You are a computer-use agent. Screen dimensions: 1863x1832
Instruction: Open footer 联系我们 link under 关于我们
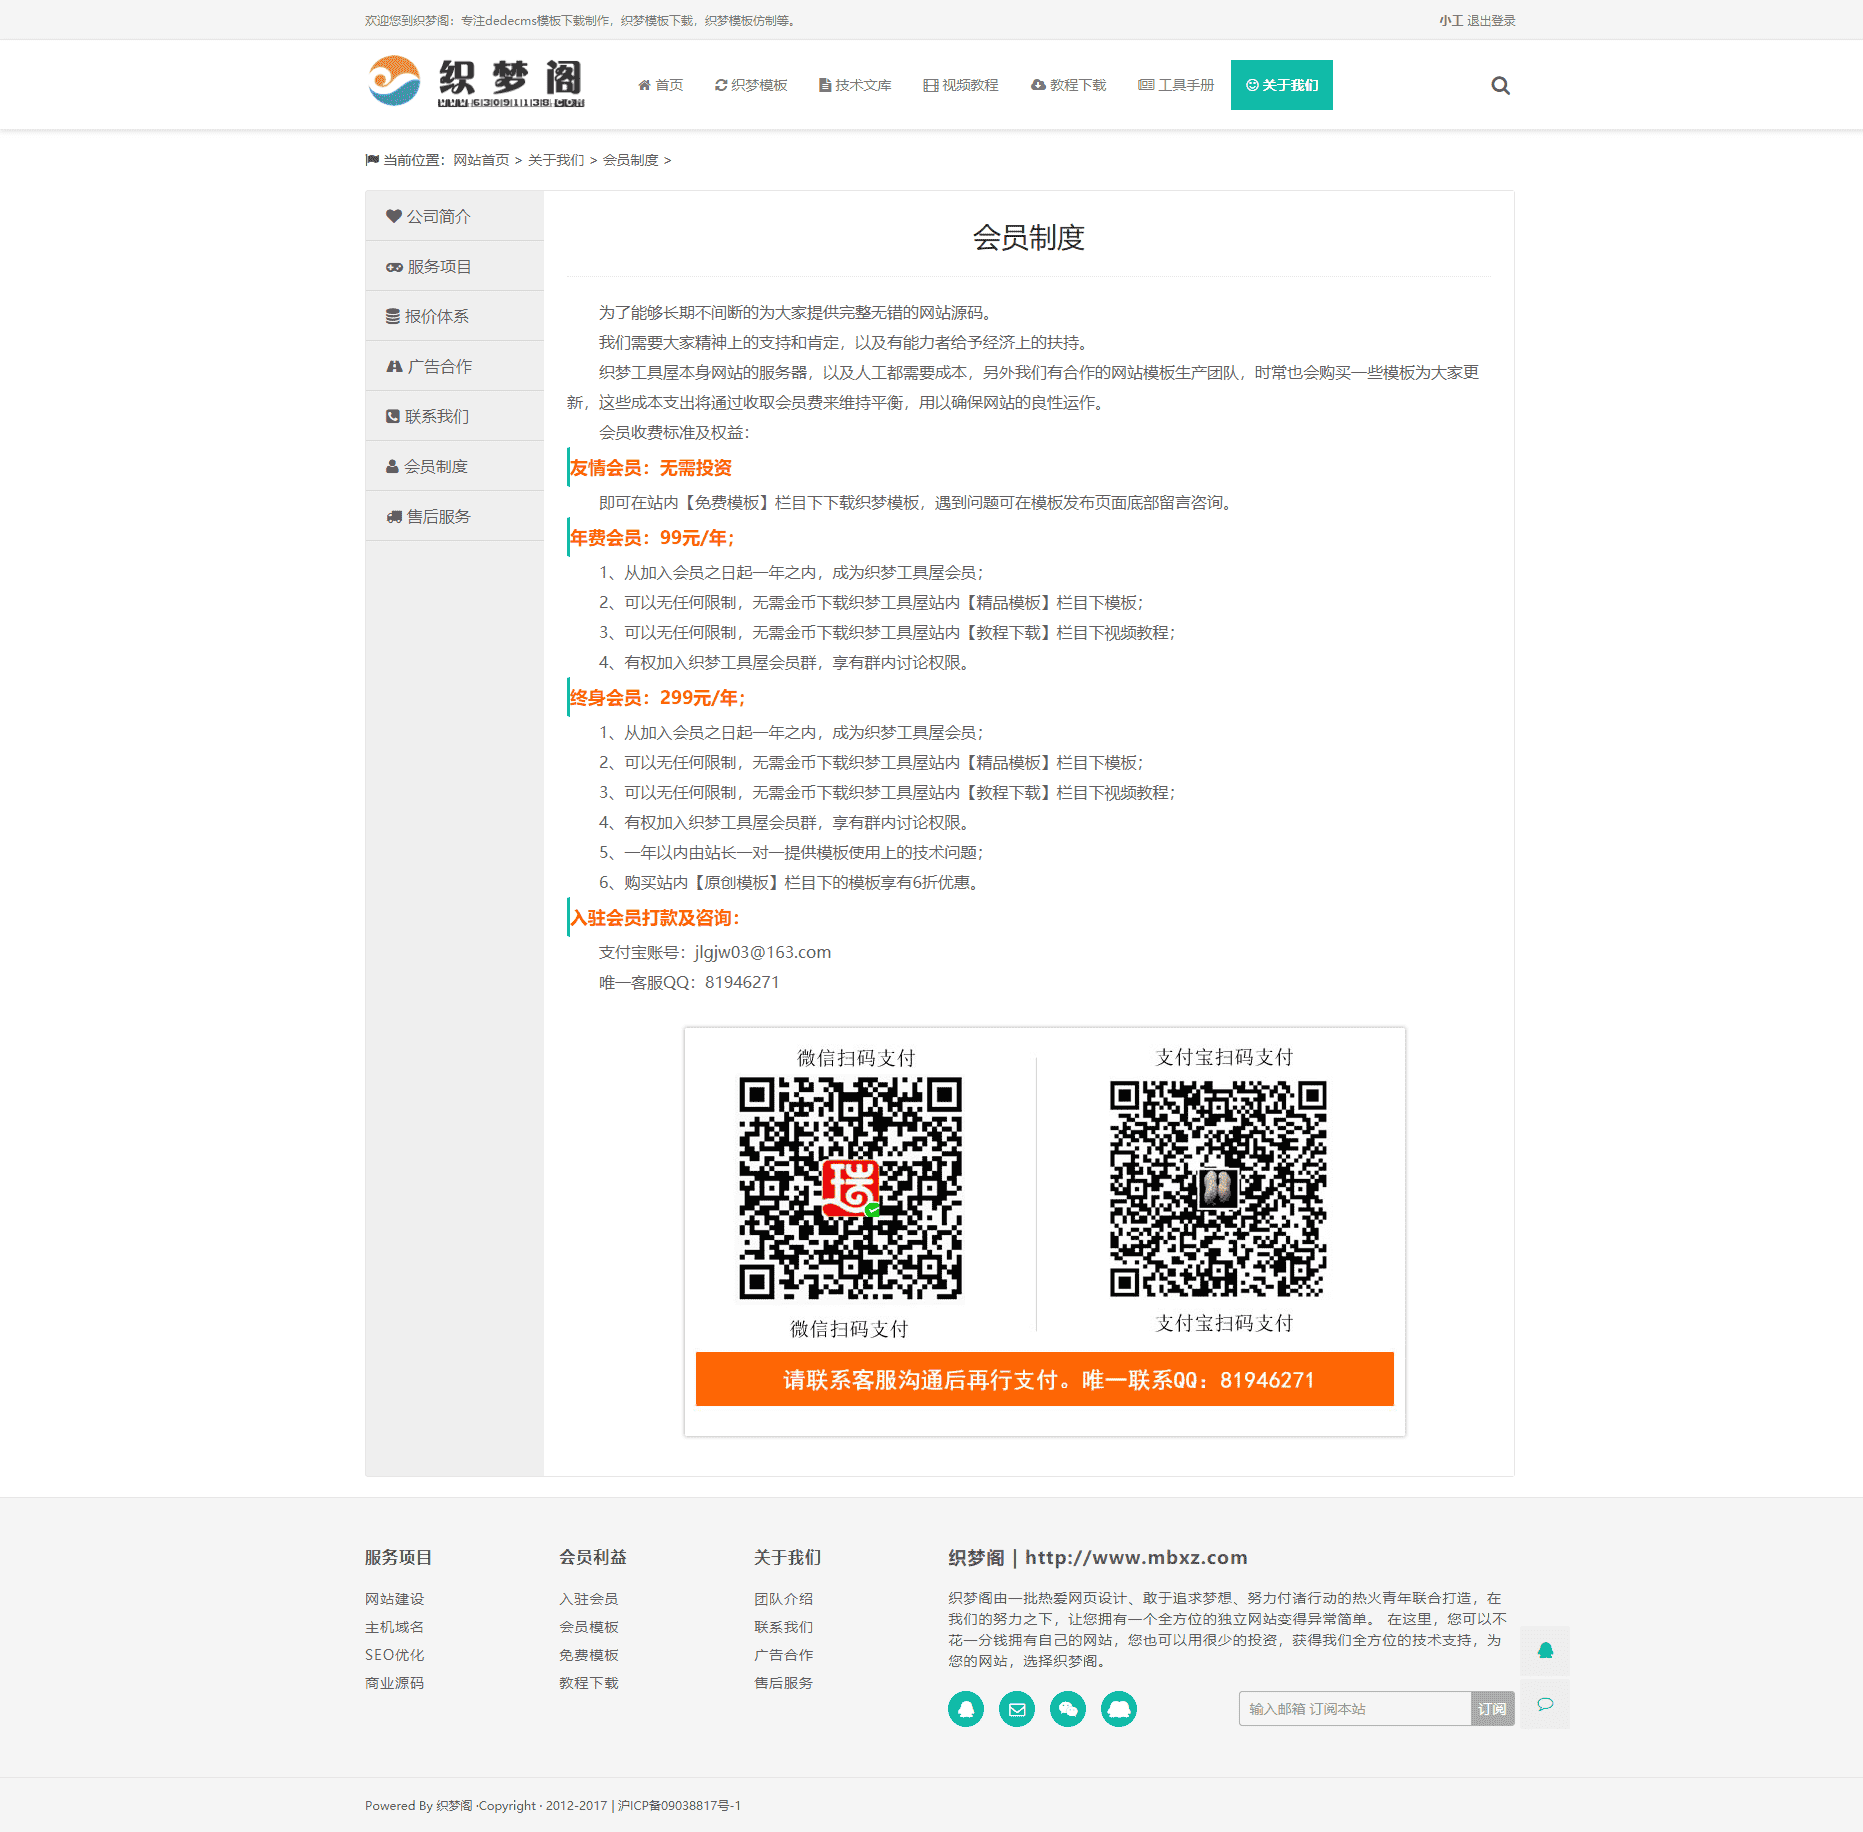tap(784, 1627)
